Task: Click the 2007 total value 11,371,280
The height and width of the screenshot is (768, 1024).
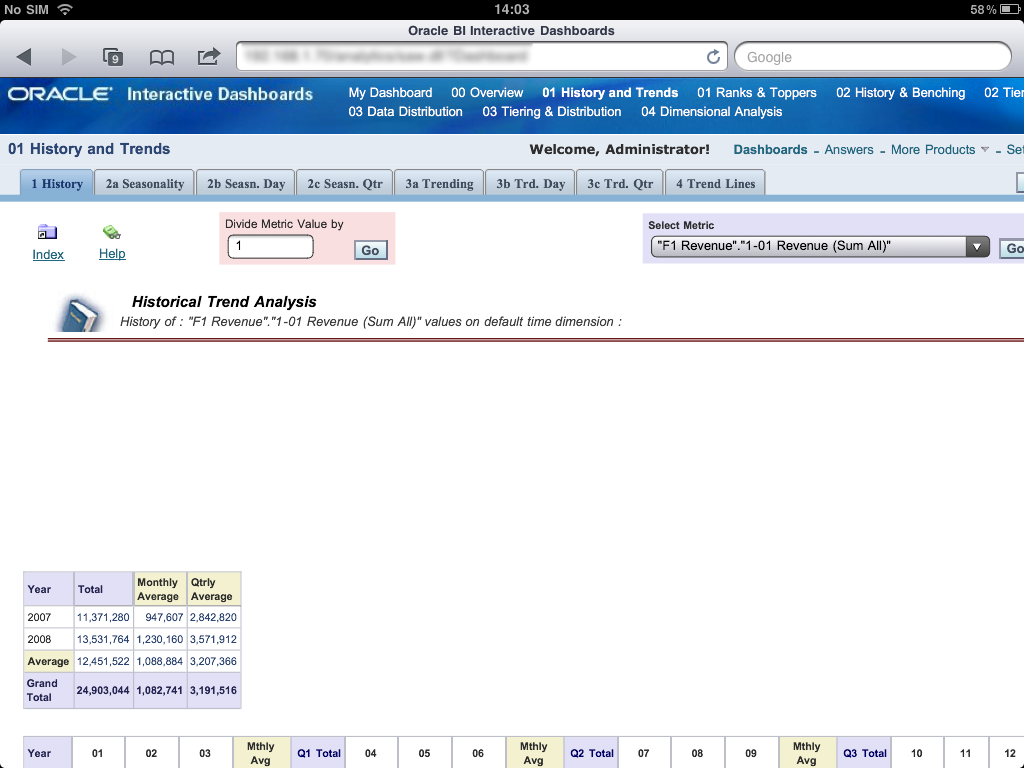Action: (x=103, y=618)
